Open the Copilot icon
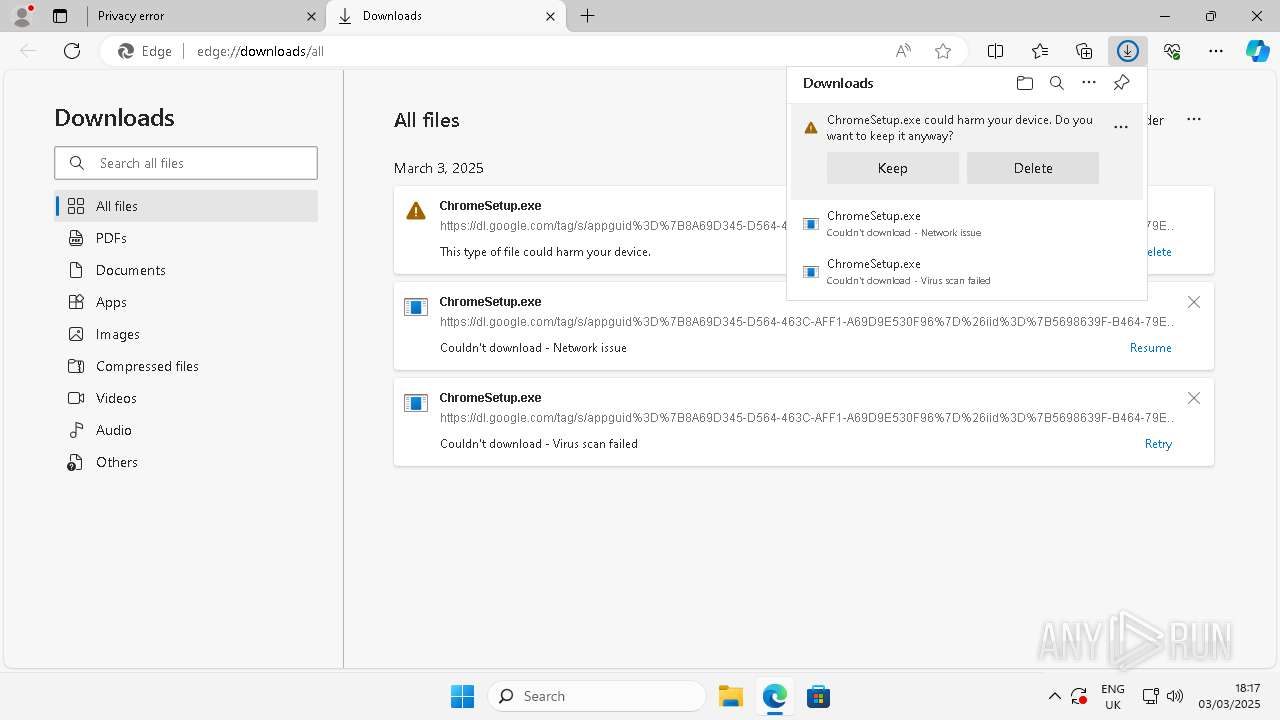The width and height of the screenshot is (1280, 720). pyautogui.click(x=1258, y=51)
